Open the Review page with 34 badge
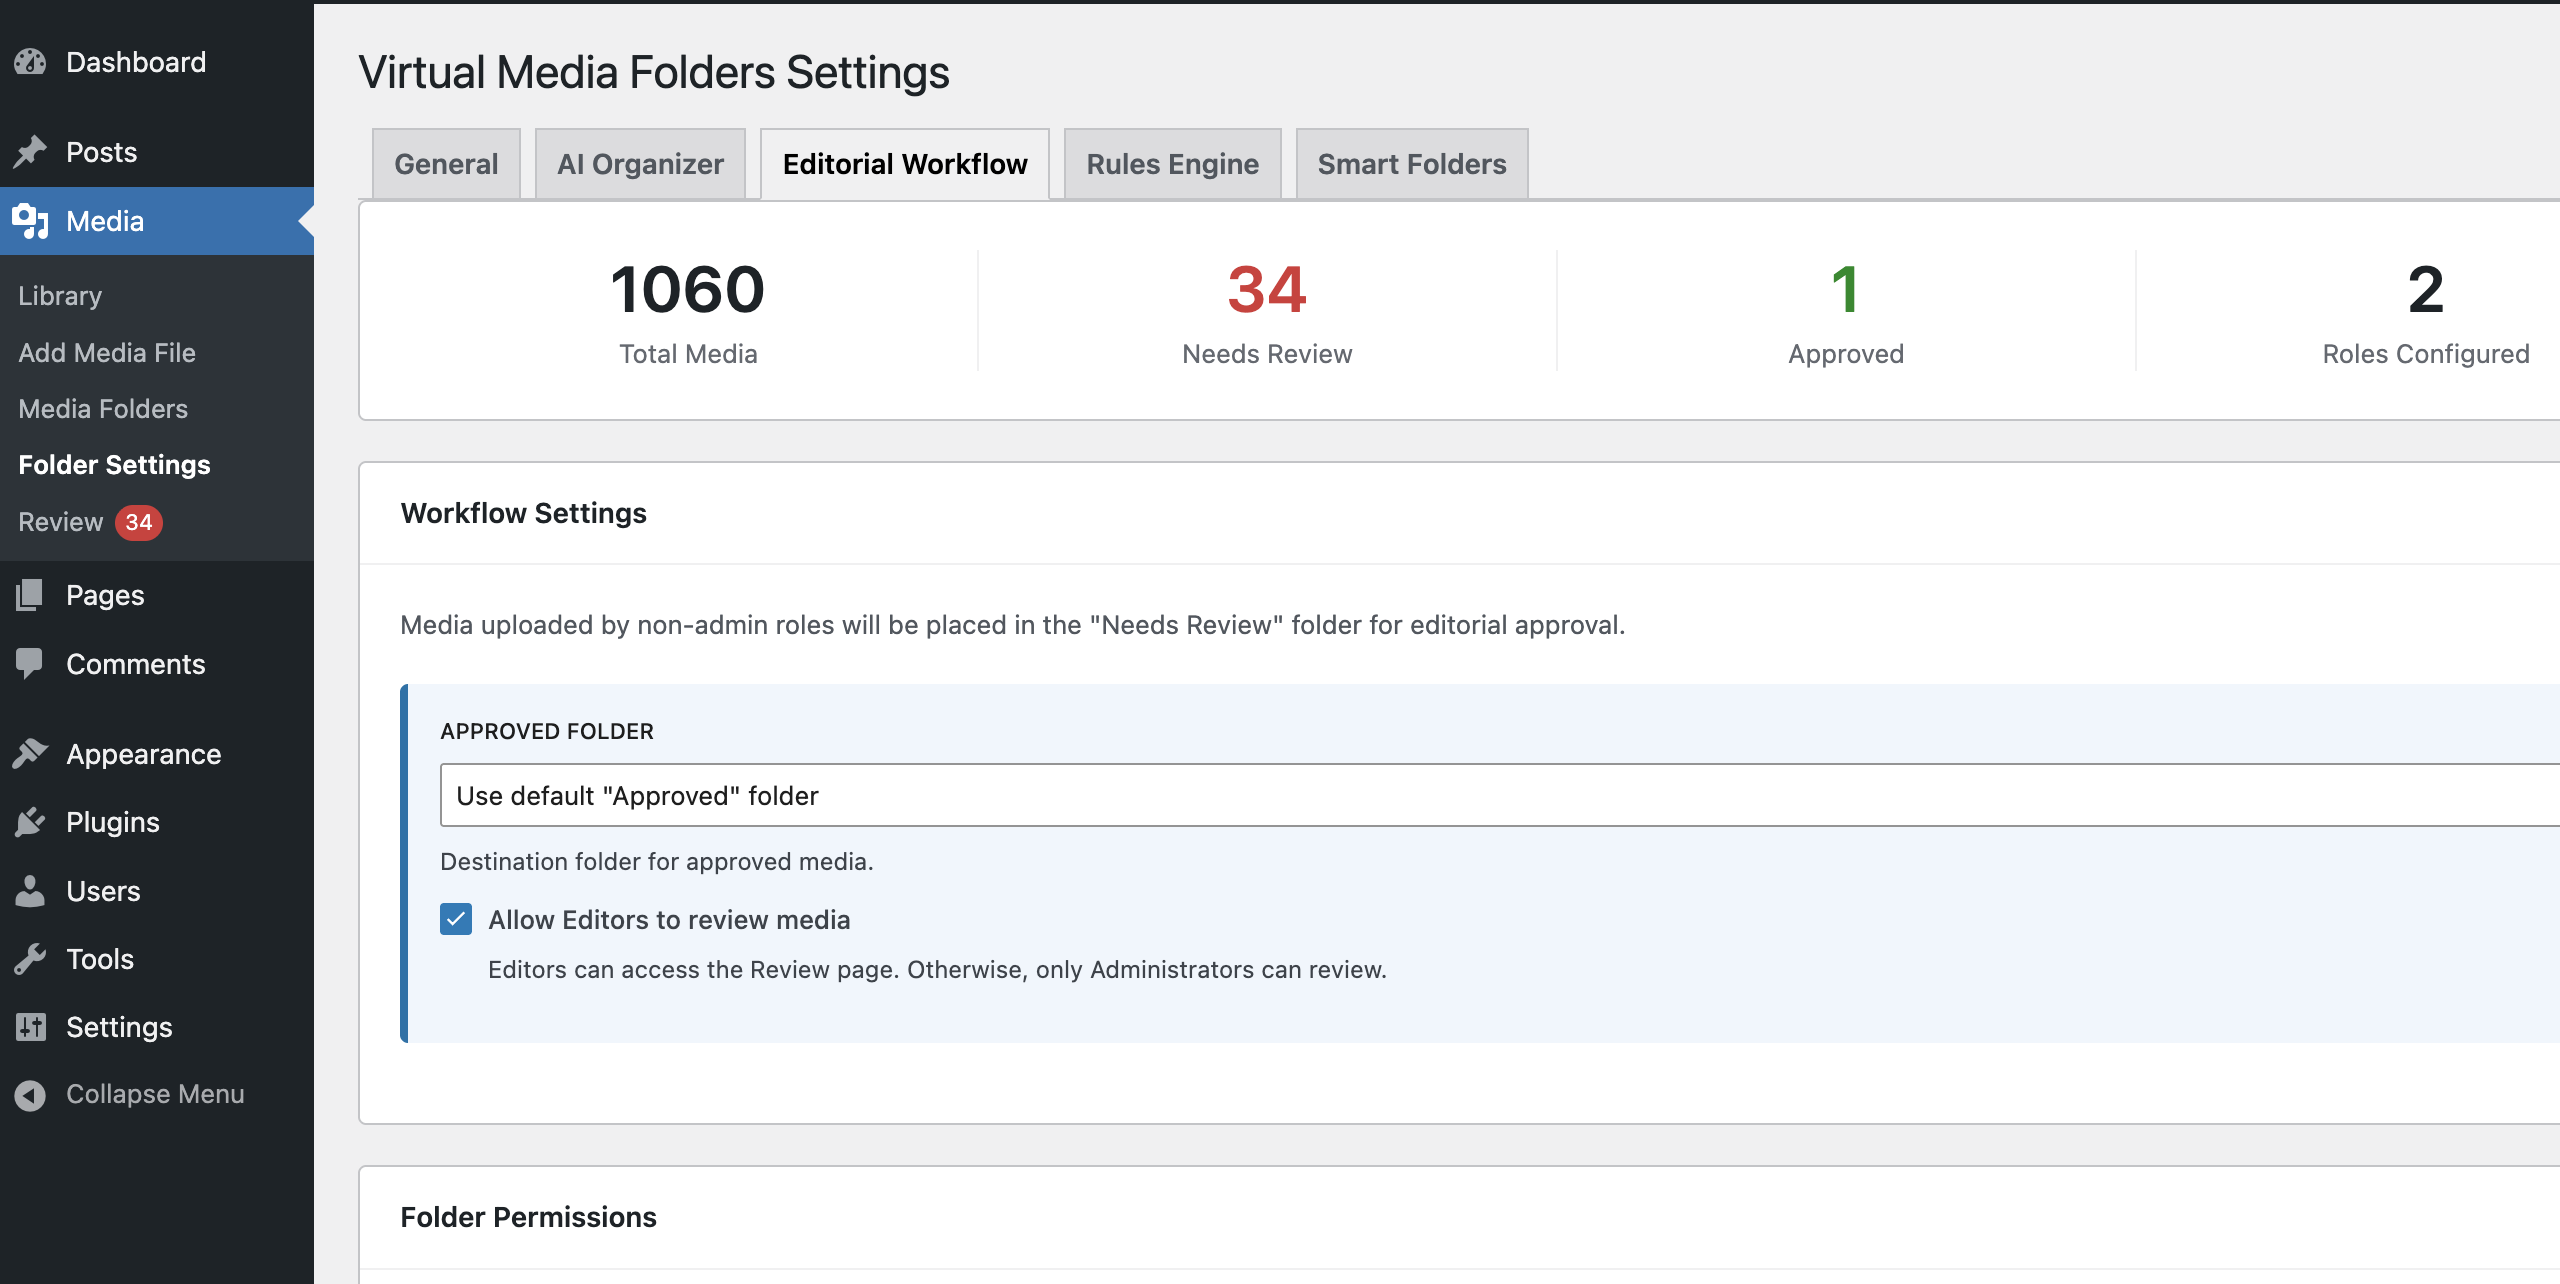Screen dimensions: 2560x1284 pyautogui.click(x=61, y=522)
